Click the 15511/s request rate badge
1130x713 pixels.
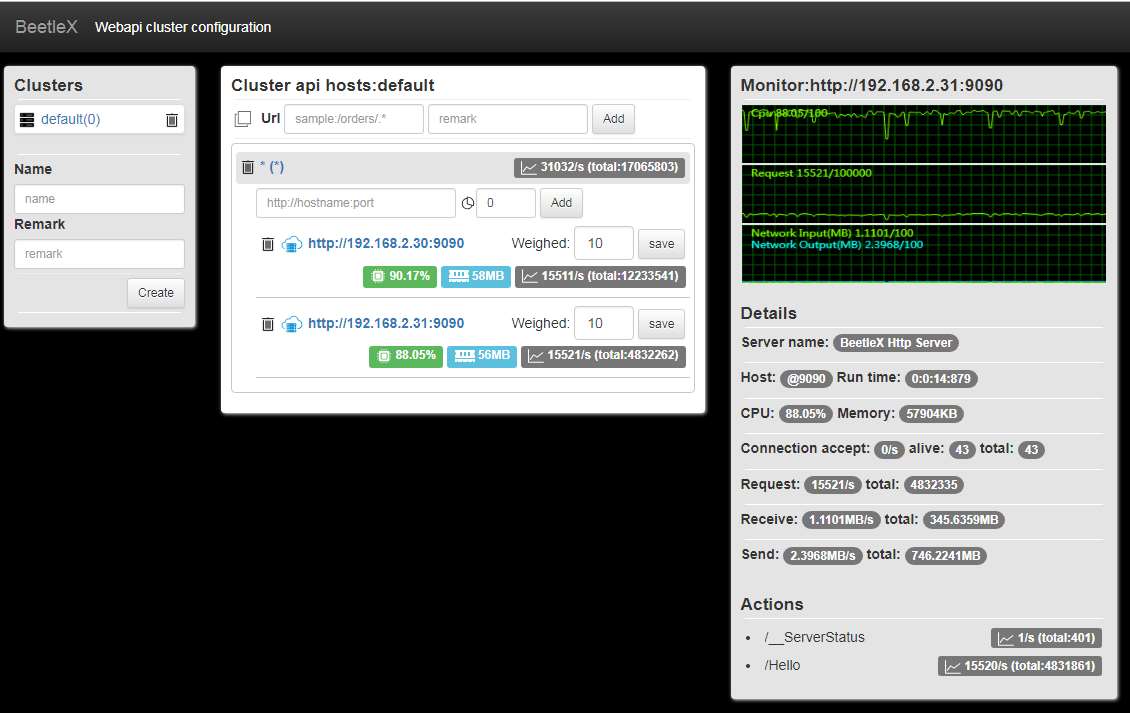click(x=600, y=276)
